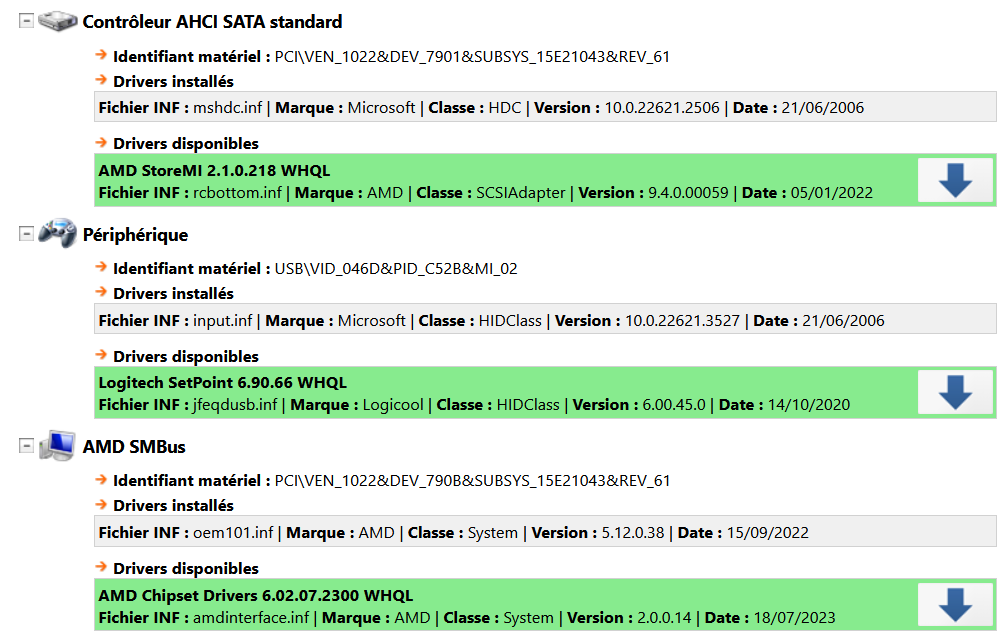998x632 pixels.
Task: Click the Logitech SetPoint 6.90.66 WHQL title
Action: click(x=222, y=383)
